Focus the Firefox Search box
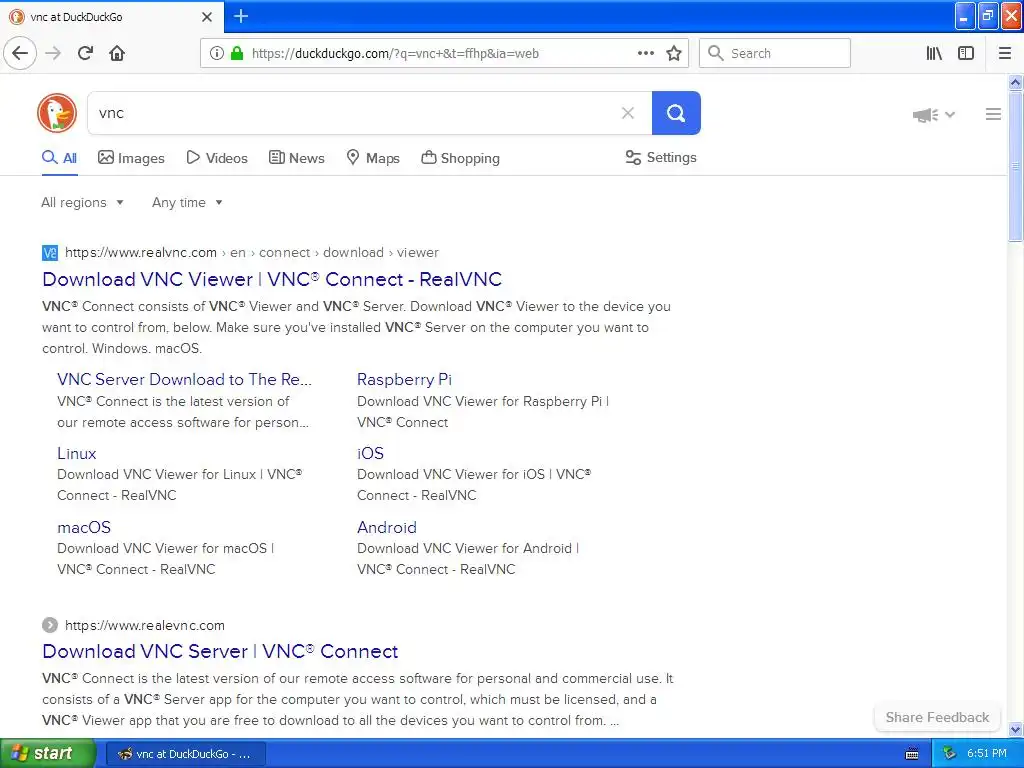Image resolution: width=1024 pixels, height=768 pixels. (x=775, y=53)
